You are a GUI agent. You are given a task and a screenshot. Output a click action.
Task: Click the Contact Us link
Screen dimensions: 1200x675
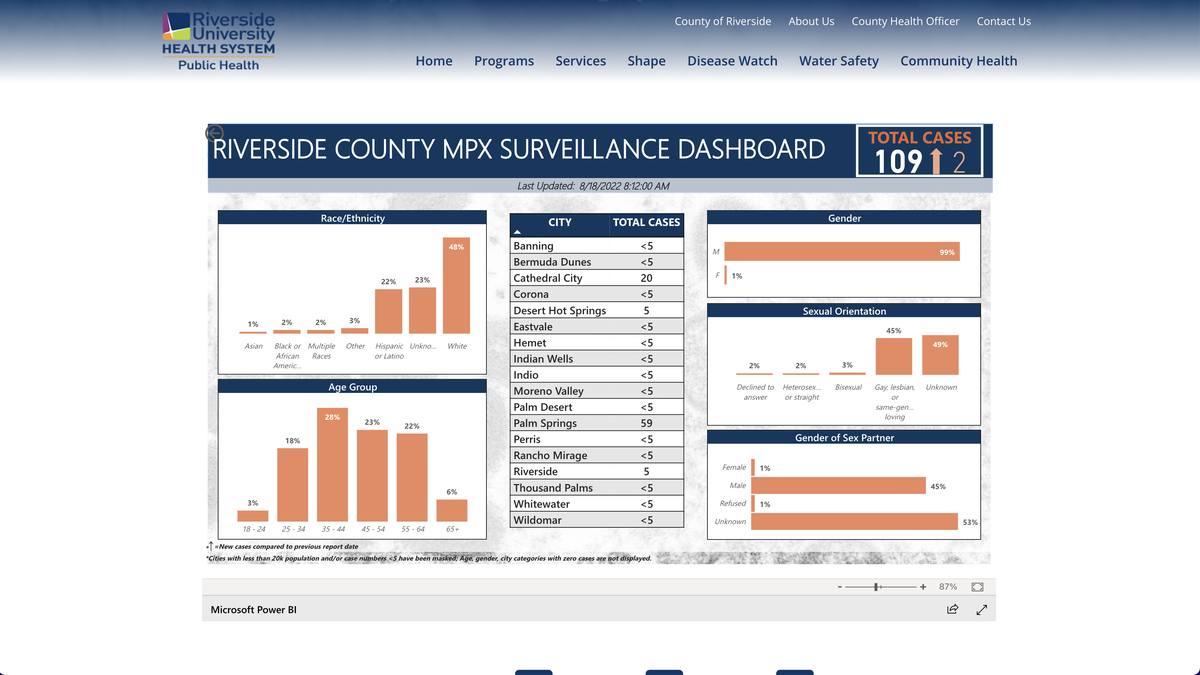1003,21
